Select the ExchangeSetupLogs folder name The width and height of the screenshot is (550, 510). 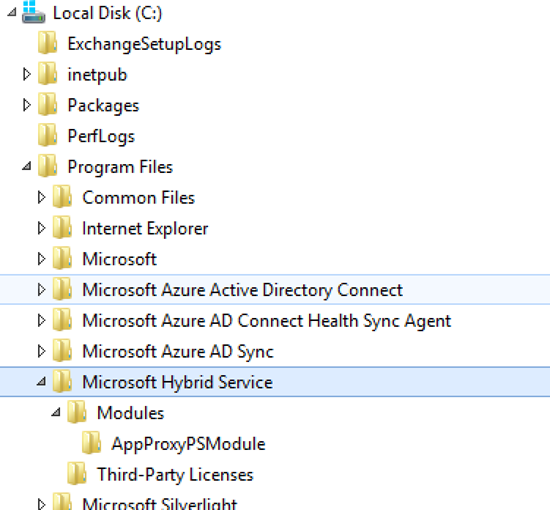[x=144, y=45]
